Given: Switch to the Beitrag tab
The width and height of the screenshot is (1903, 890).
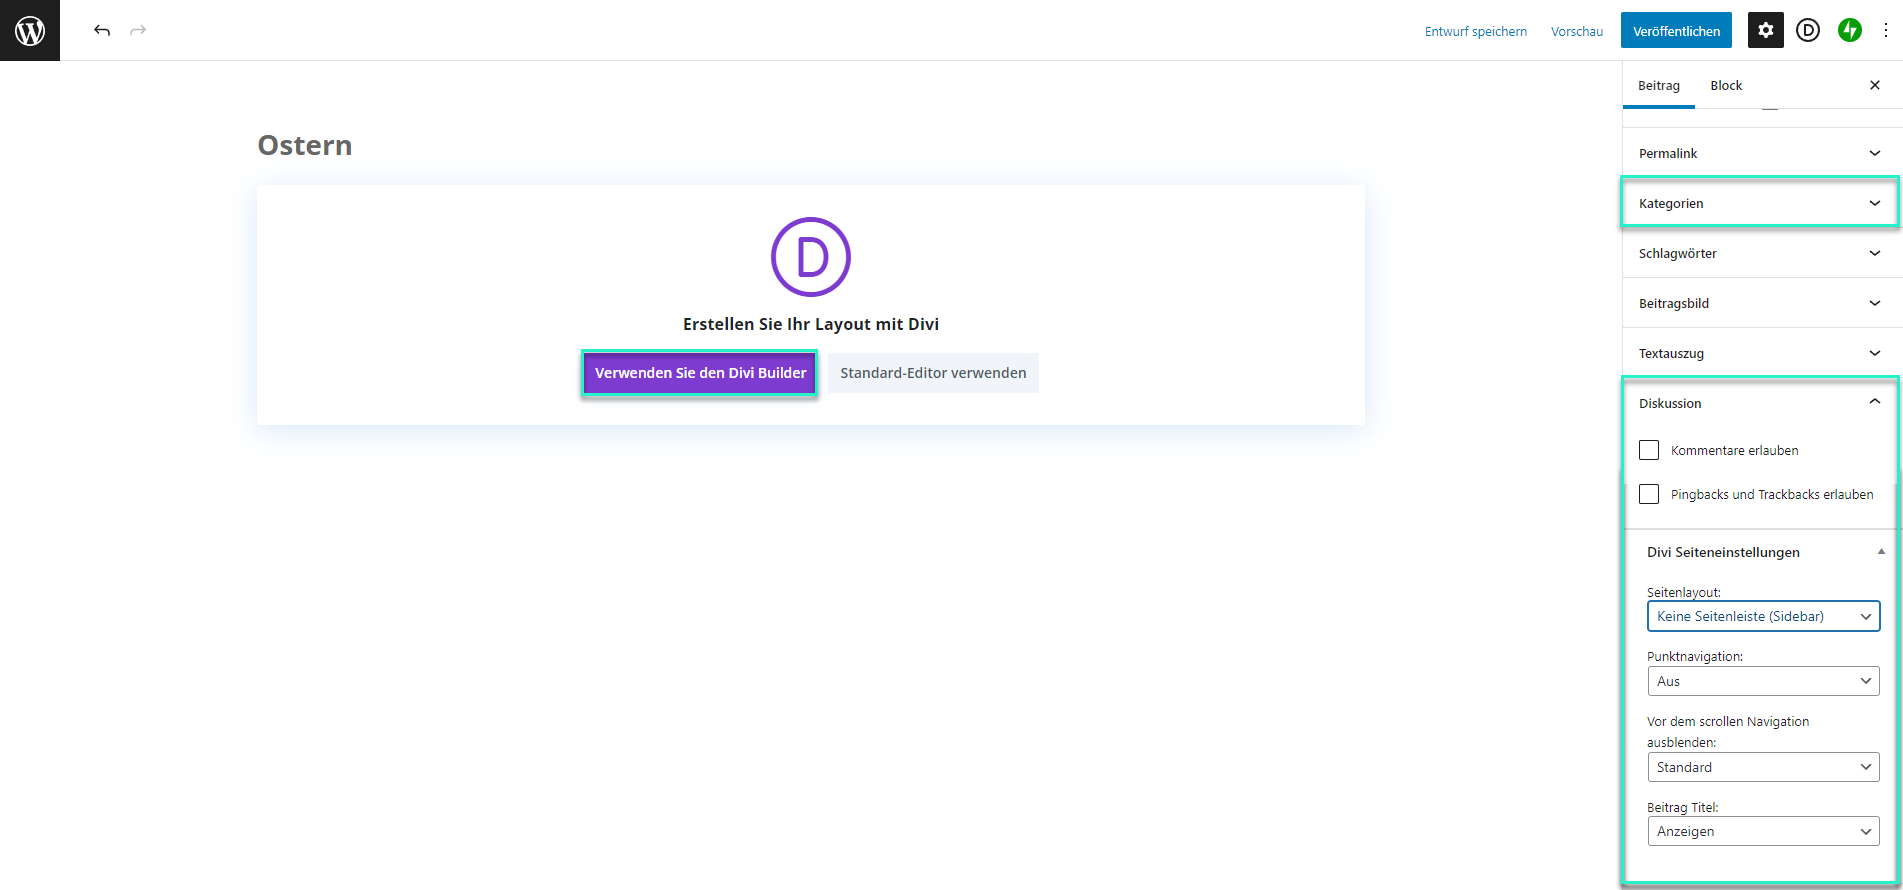Looking at the screenshot, I should point(1658,85).
